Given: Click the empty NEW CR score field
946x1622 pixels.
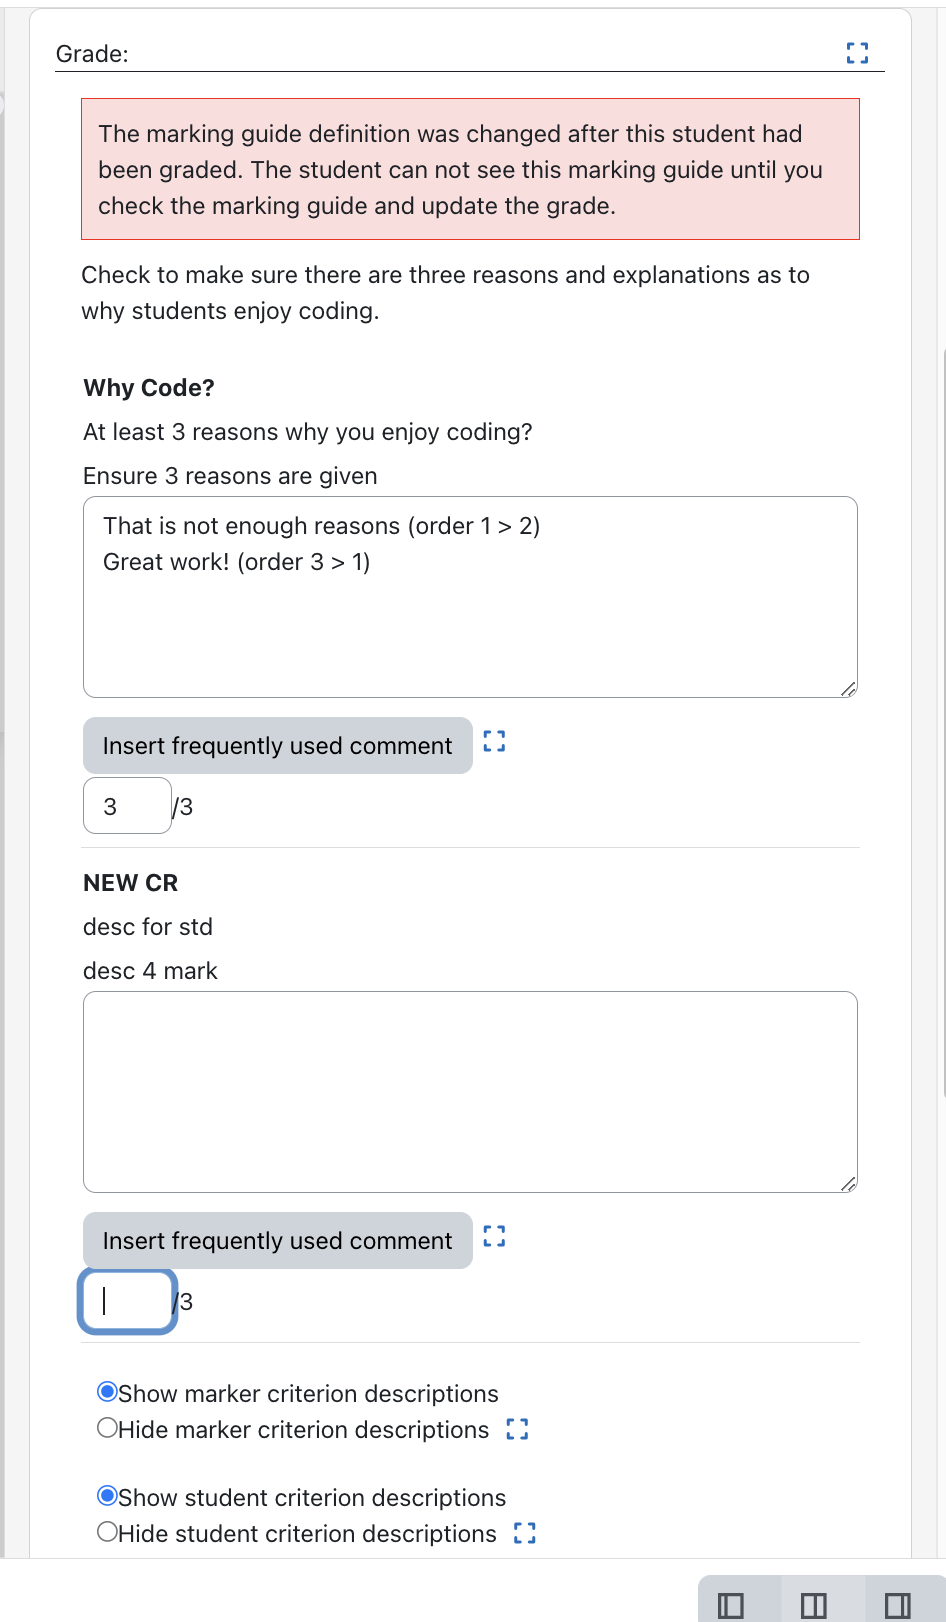Looking at the screenshot, I should point(127,1301).
